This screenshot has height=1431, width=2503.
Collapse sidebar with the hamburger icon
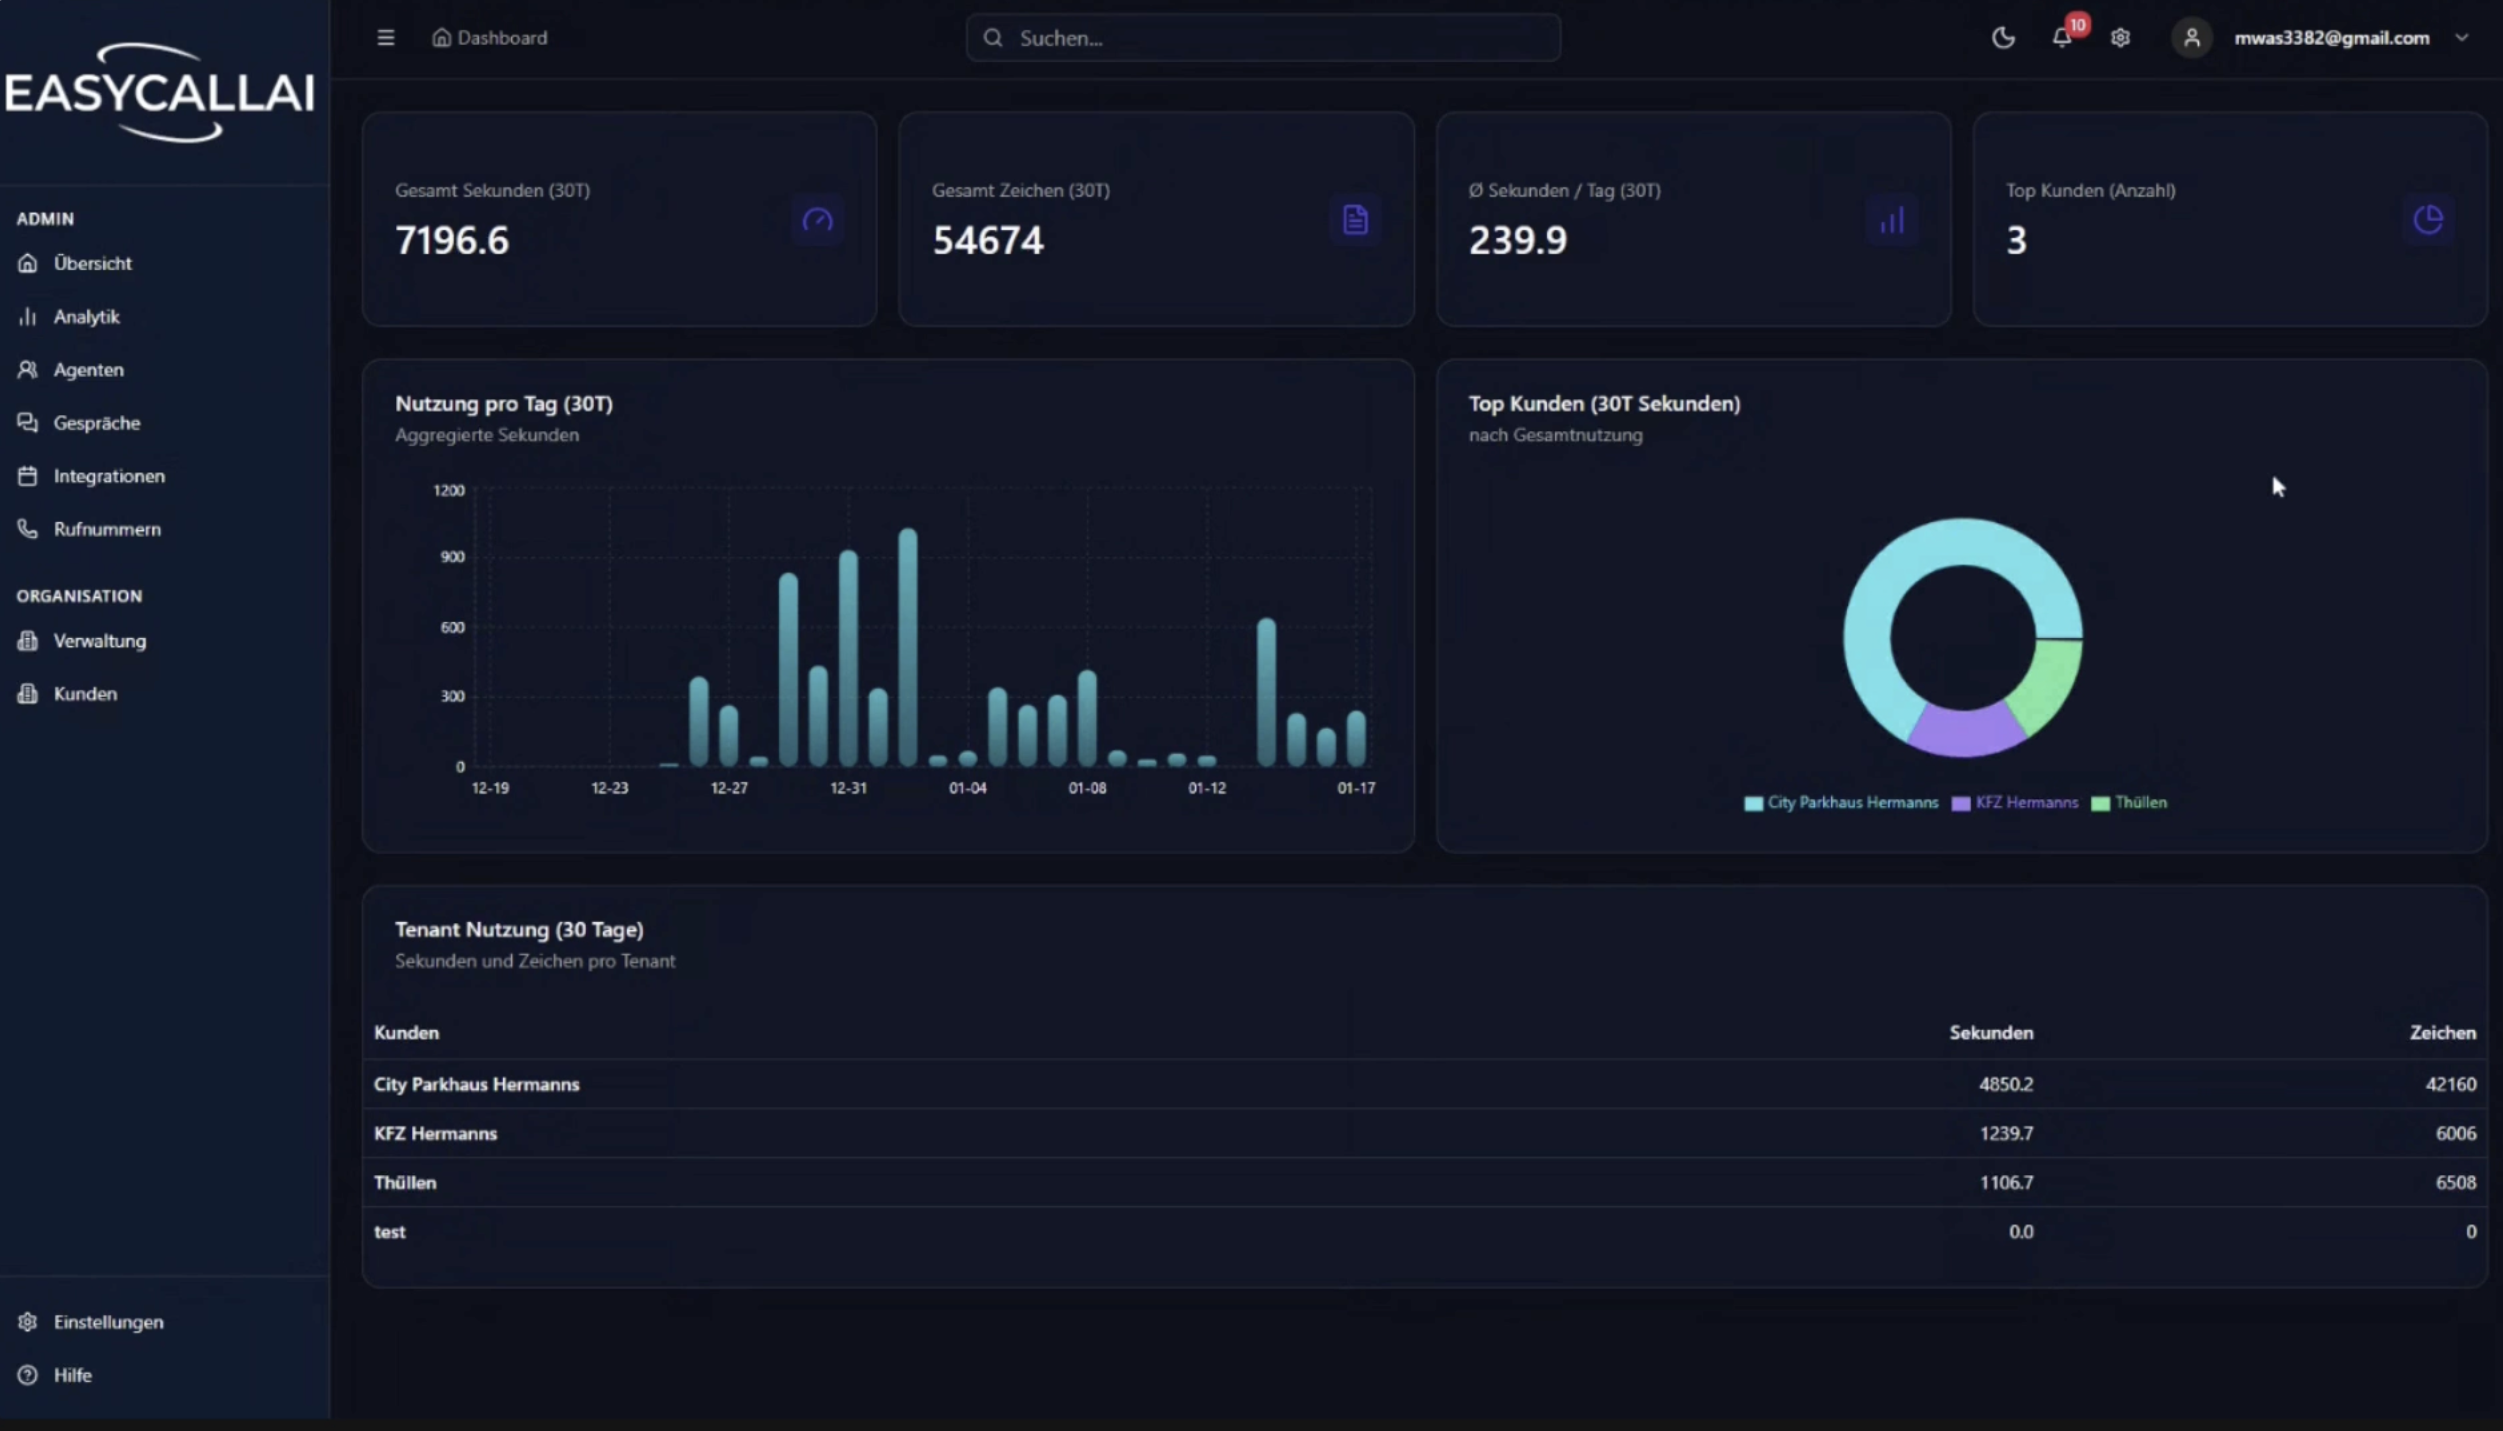(385, 38)
